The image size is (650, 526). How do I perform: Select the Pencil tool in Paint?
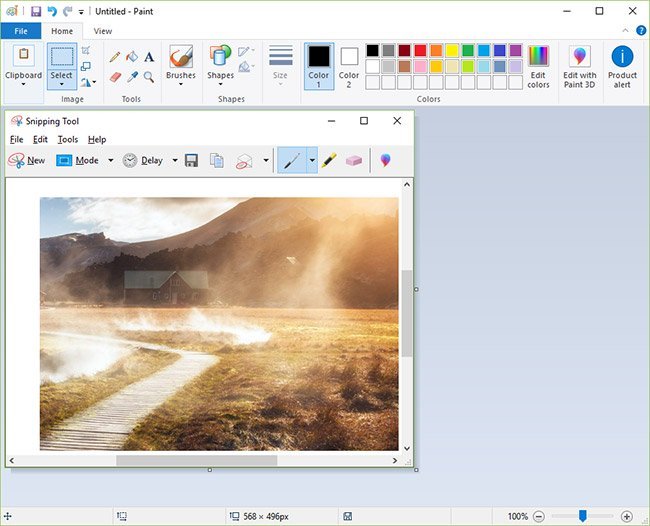pos(115,57)
